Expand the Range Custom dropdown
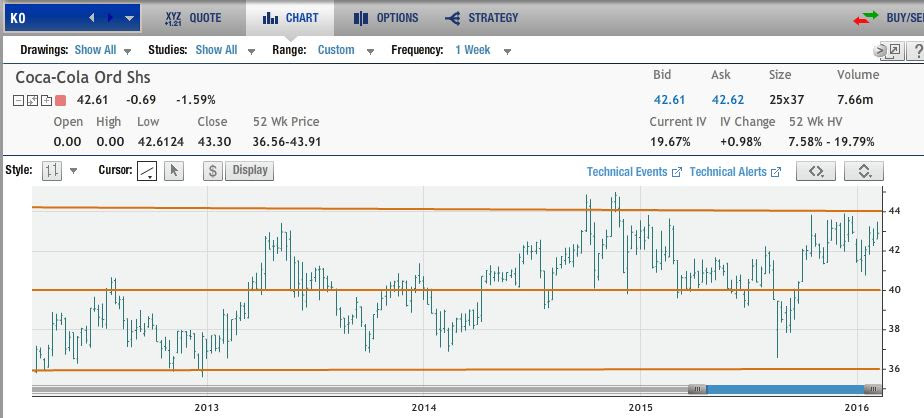The image size is (924, 418). [x=343, y=50]
